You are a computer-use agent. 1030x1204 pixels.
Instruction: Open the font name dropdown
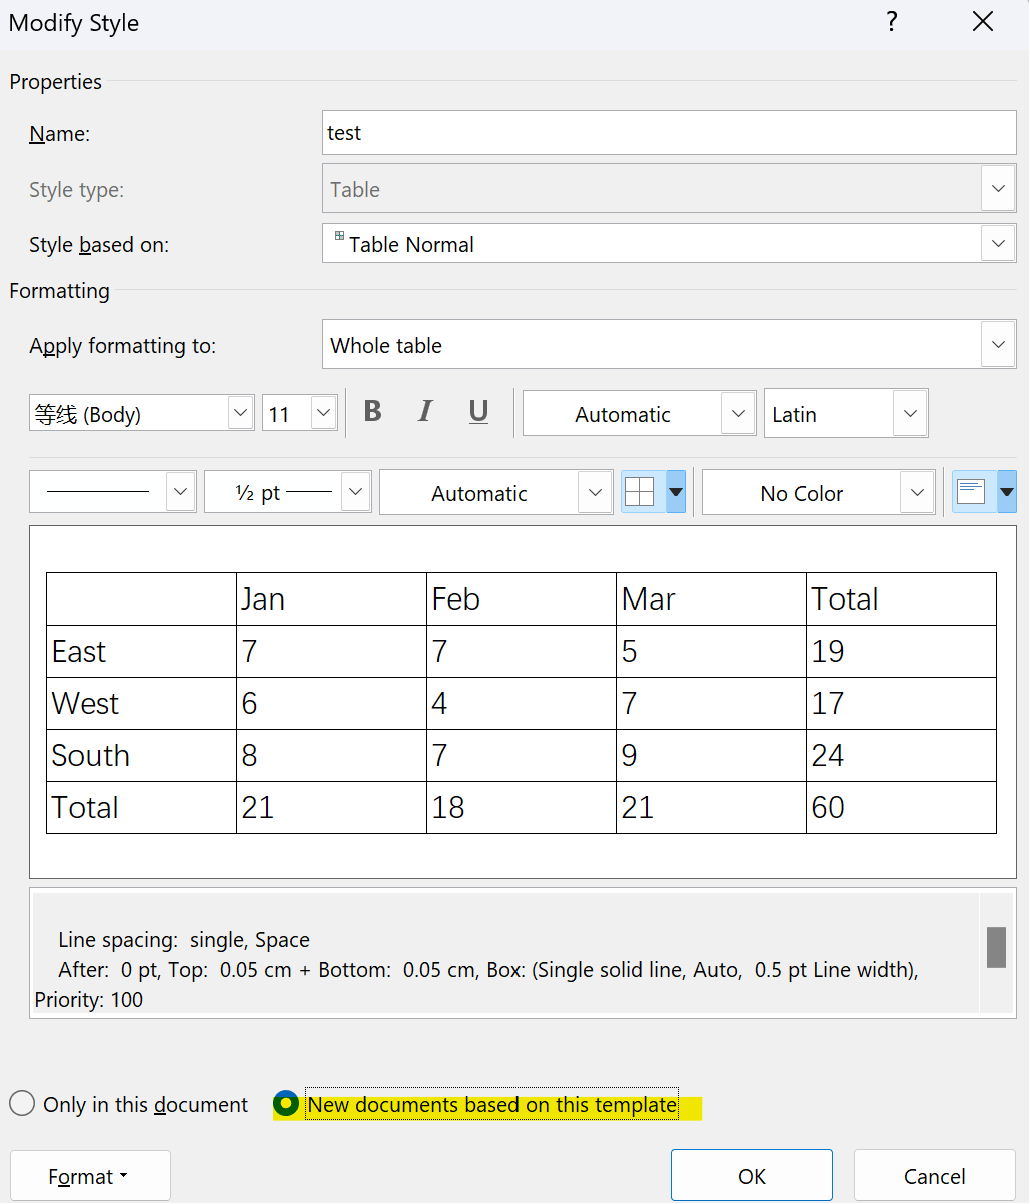(x=241, y=413)
